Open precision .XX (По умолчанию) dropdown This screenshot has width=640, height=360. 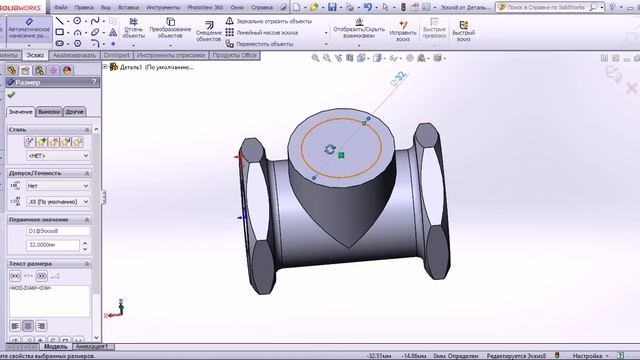coord(58,202)
